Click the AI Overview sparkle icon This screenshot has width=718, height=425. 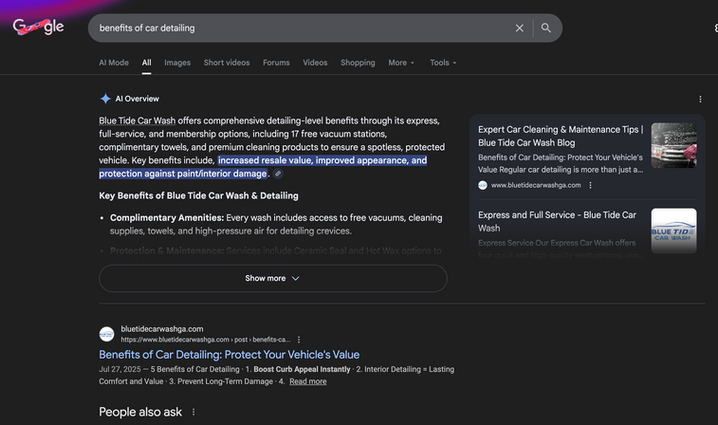pos(105,98)
